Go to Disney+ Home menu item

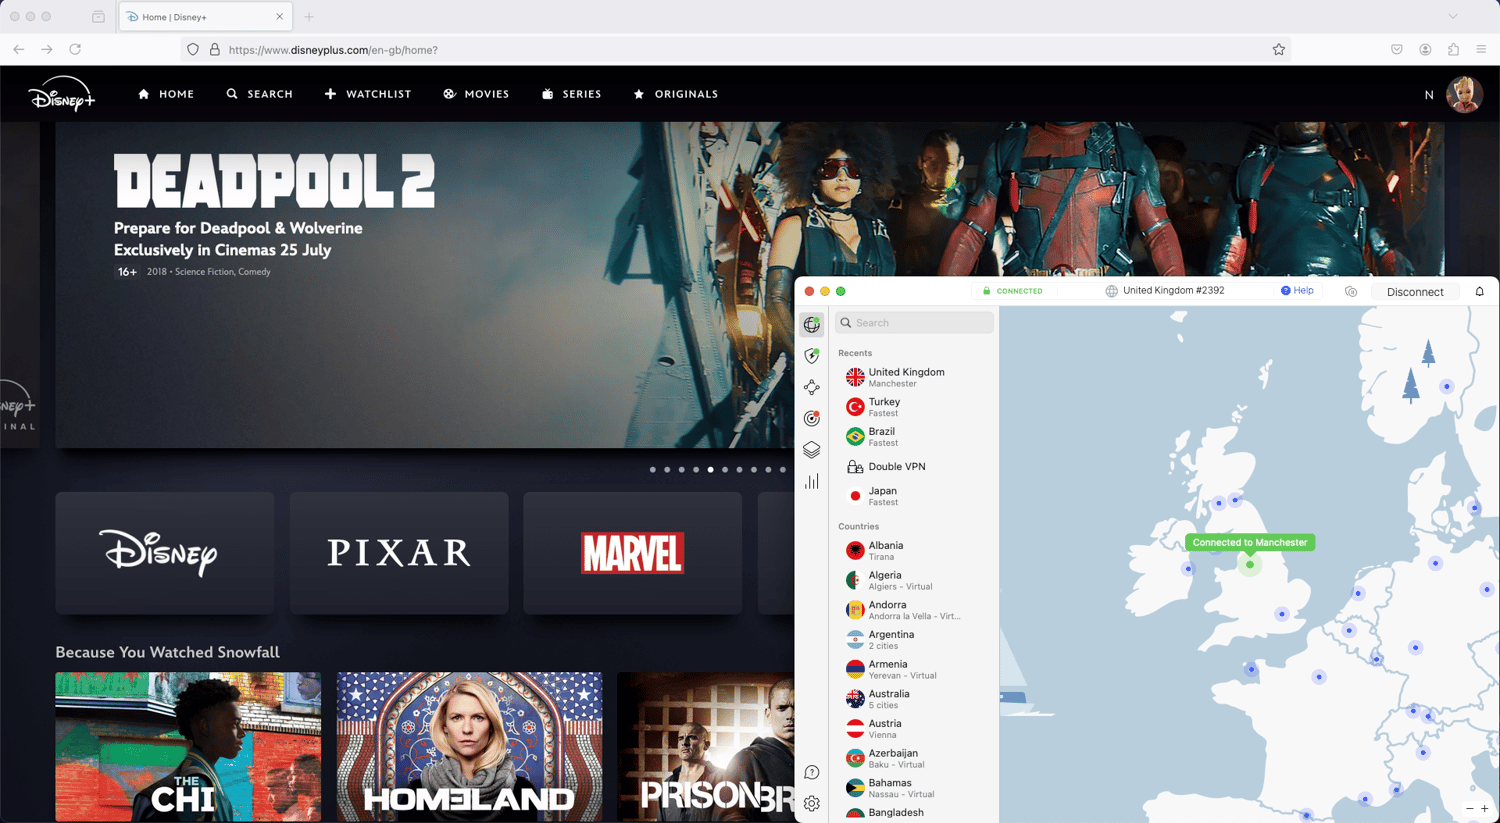point(166,94)
